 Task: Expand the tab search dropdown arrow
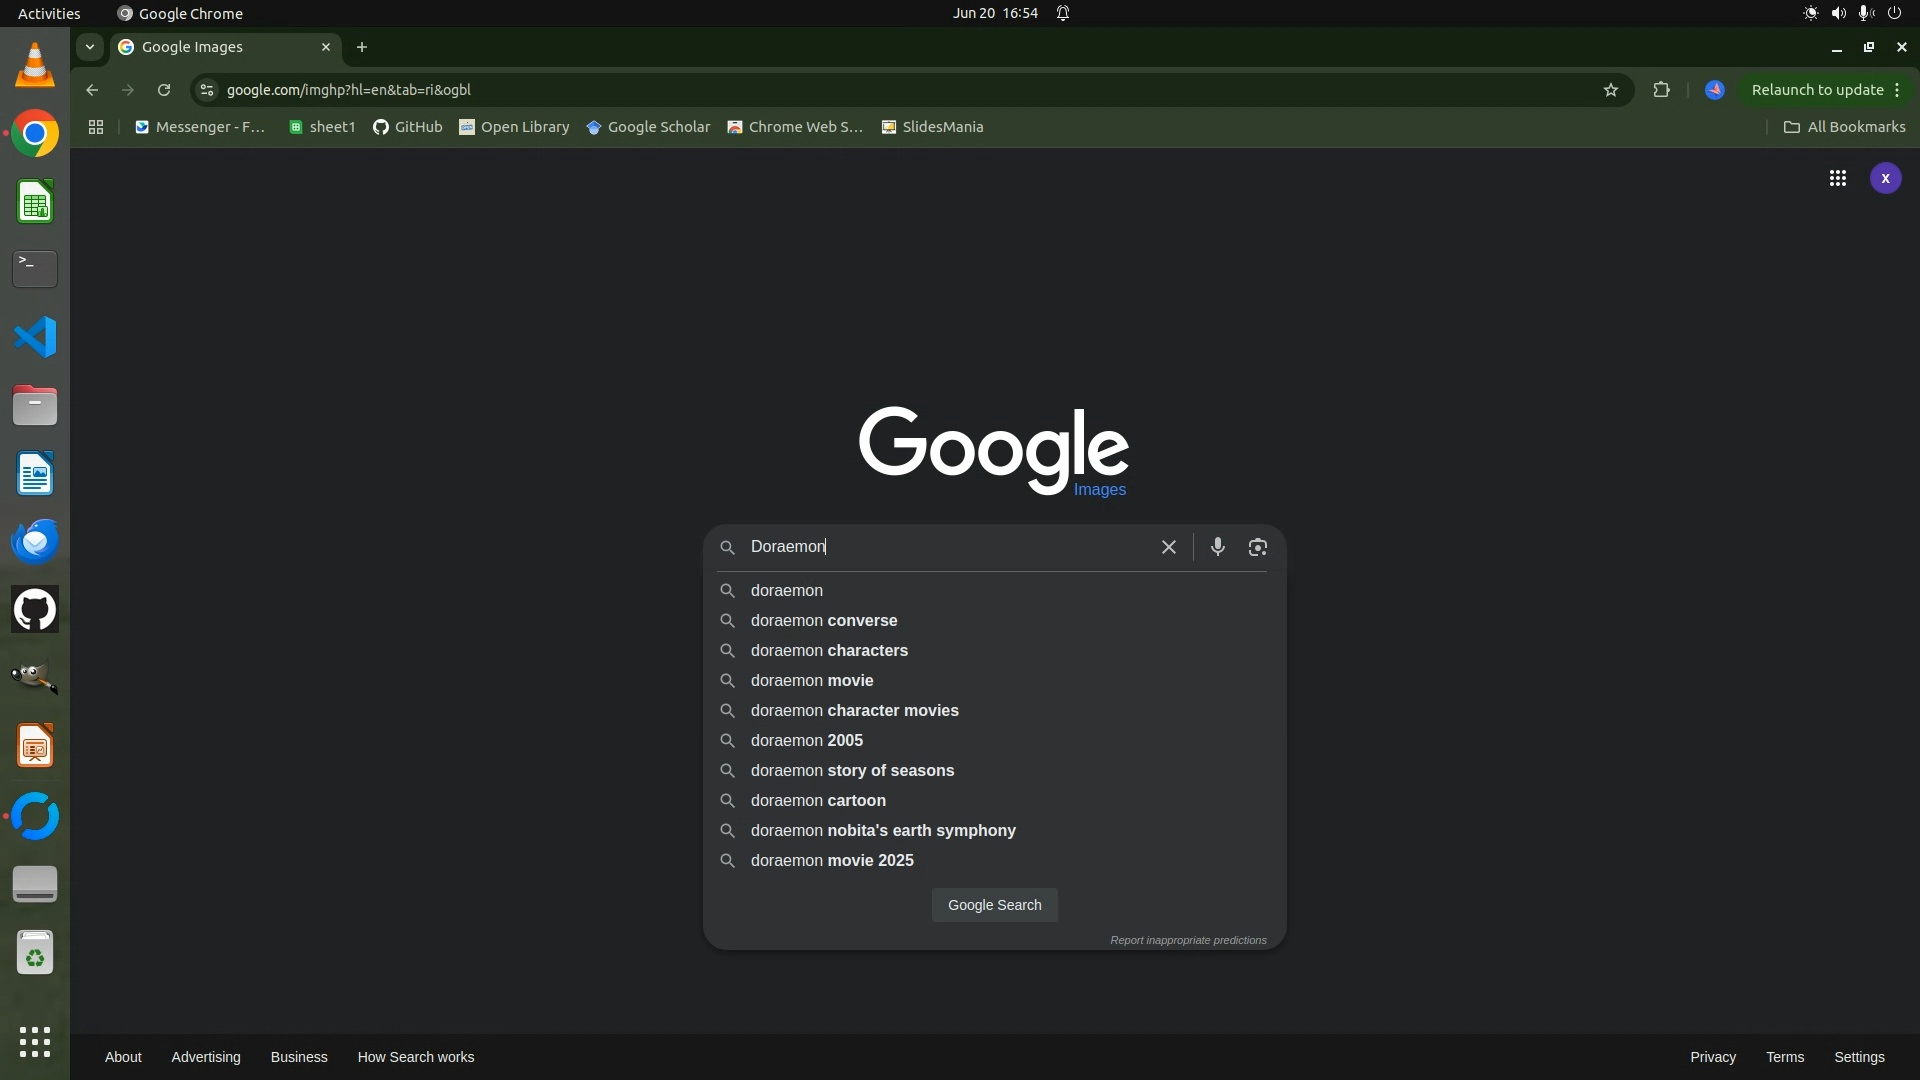pos(90,47)
